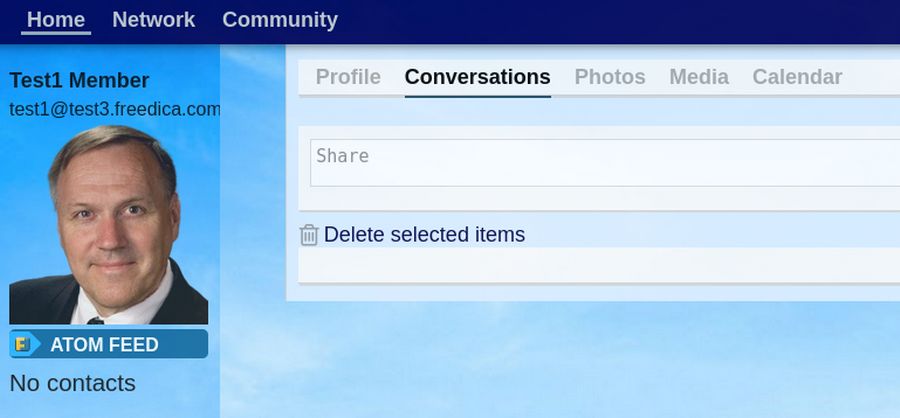The image size is (900, 418).
Task: Show the Calendar tab
Action: click(797, 77)
